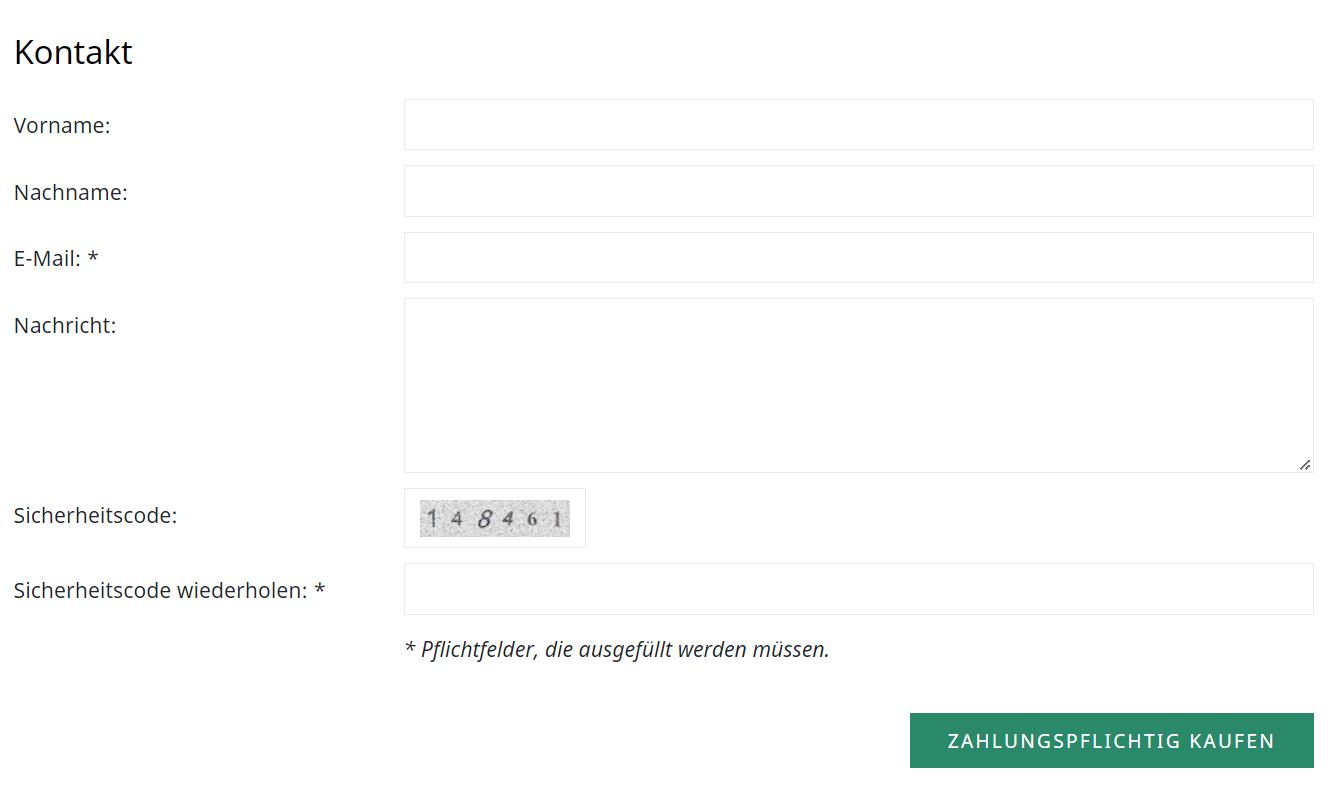Focus the Nachname text field
Image resolution: width=1336 pixels, height=801 pixels.
pyautogui.click(x=858, y=191)
